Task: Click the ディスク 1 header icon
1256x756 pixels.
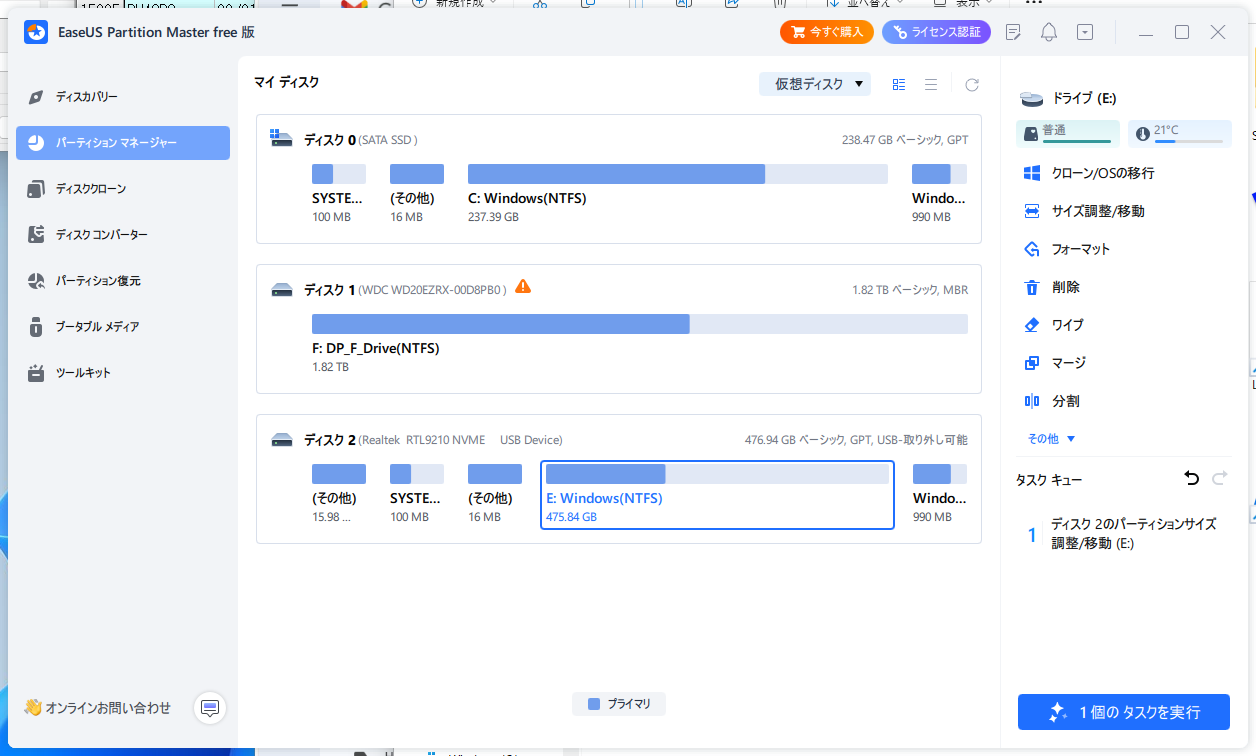Action: tap(282, 290)
